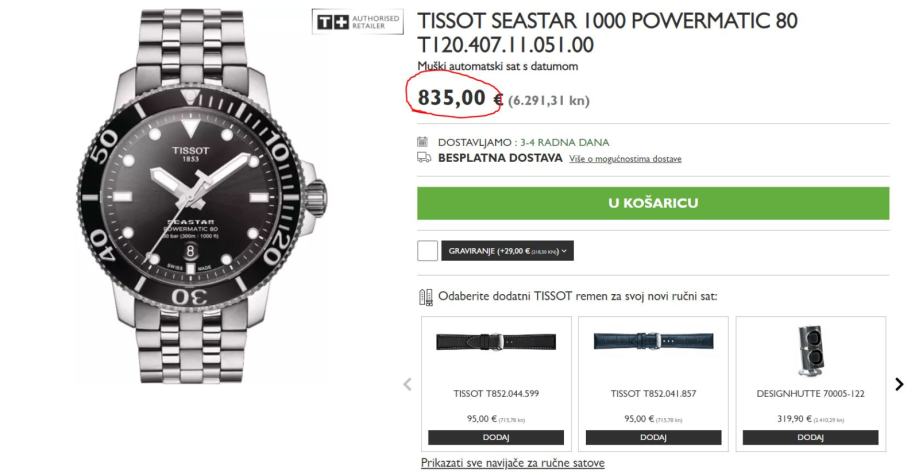Open Više o mogućnostima dostave link

click(625, 159)
